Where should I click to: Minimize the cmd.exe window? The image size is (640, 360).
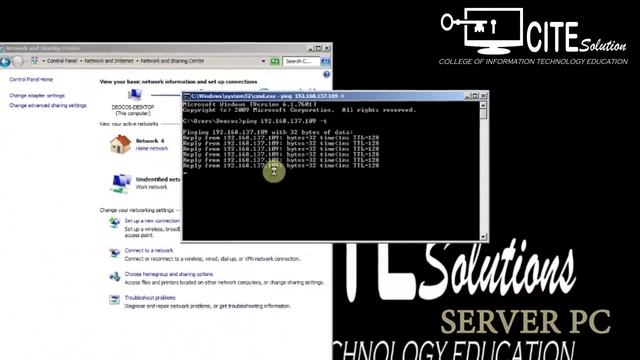[x=468, y=96]
